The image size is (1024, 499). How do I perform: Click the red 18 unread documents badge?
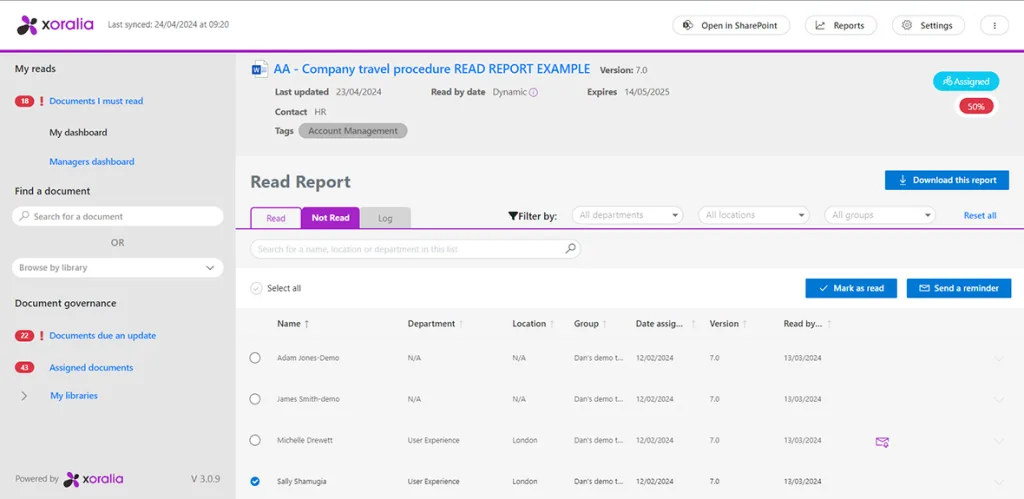coord(24,101)
